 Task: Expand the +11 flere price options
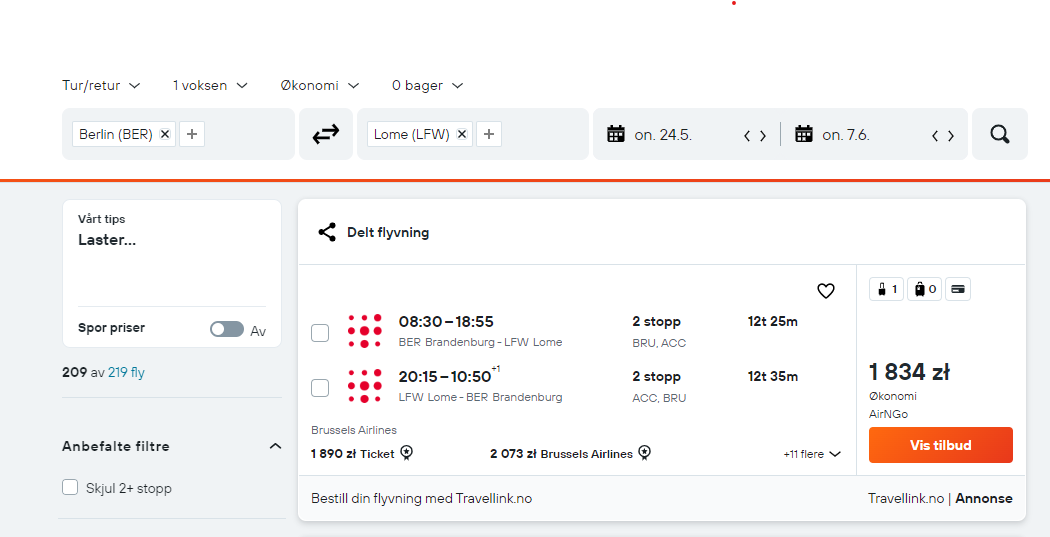click(812, 454)
